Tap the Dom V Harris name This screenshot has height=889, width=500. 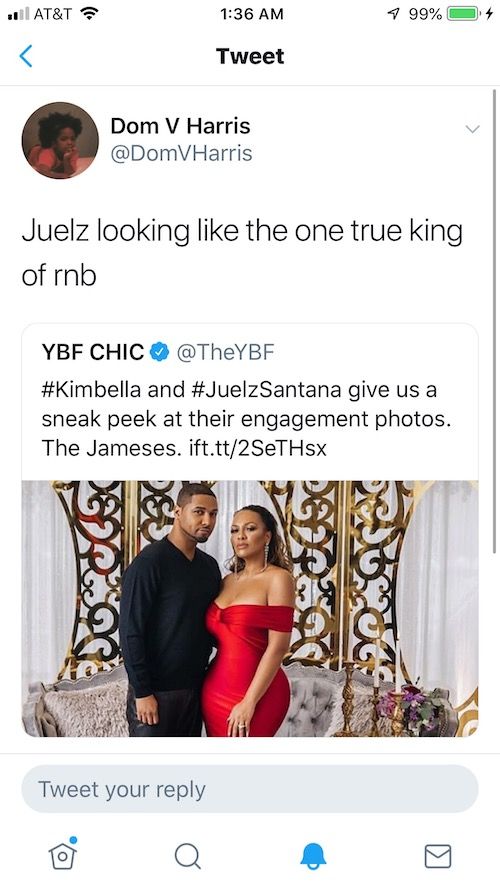click(x=180, y=126)
